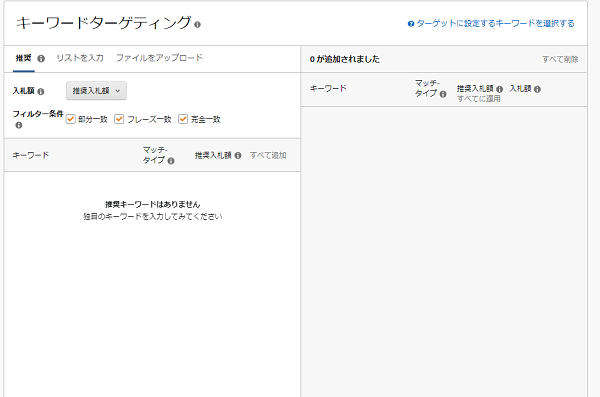Click 0 が追加されました text
Screen dimensions: 600x397
[345, 59]
